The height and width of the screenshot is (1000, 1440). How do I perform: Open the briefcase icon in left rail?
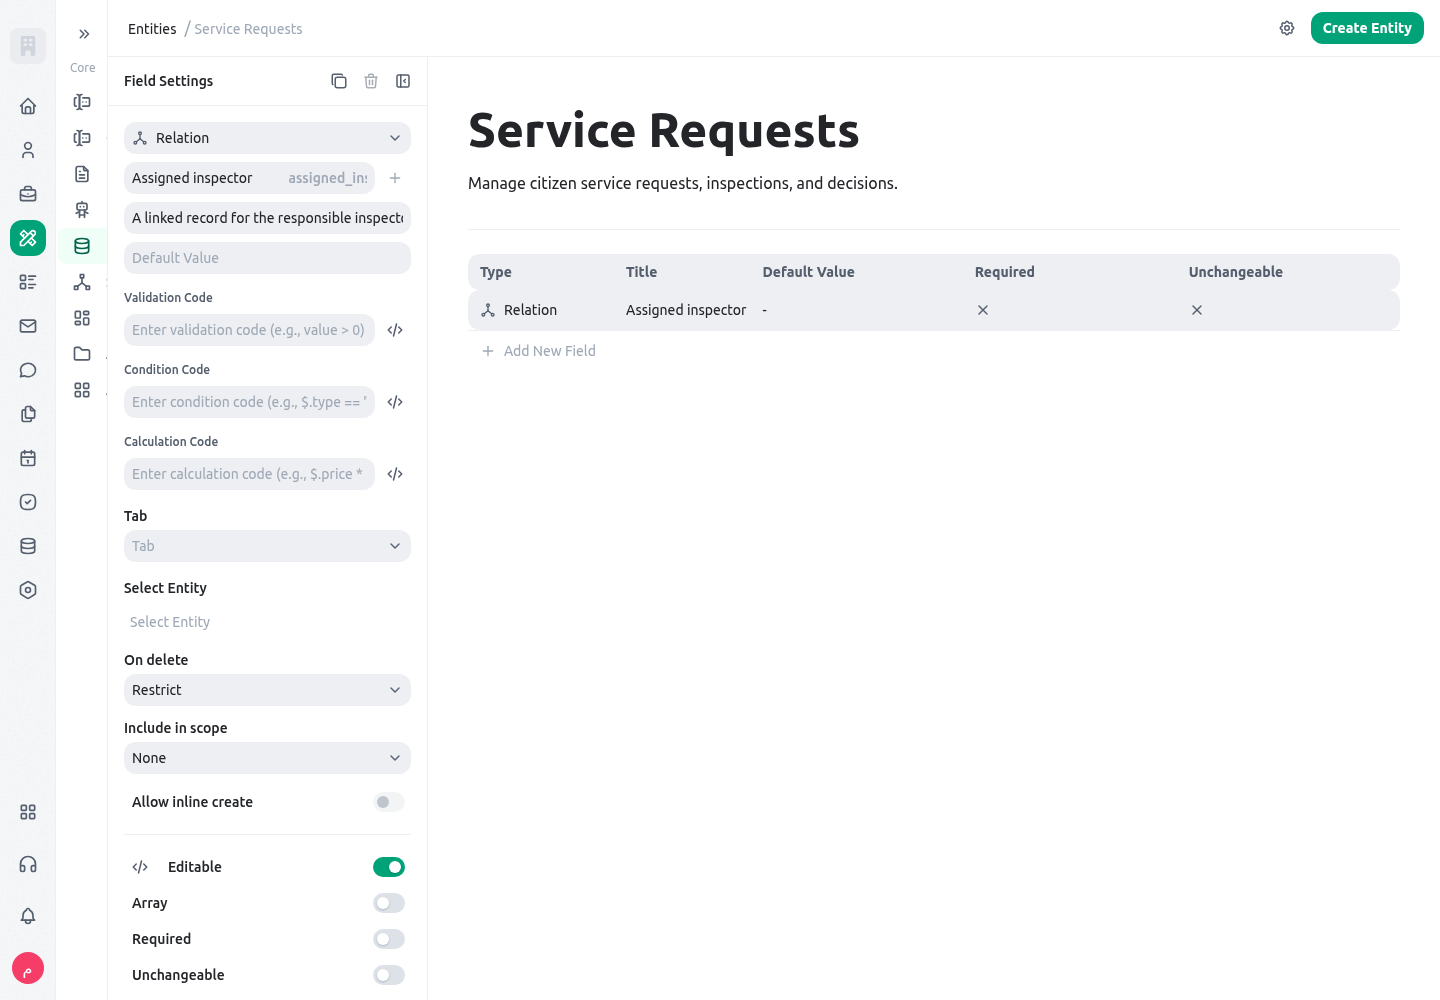tap(28, 194)
